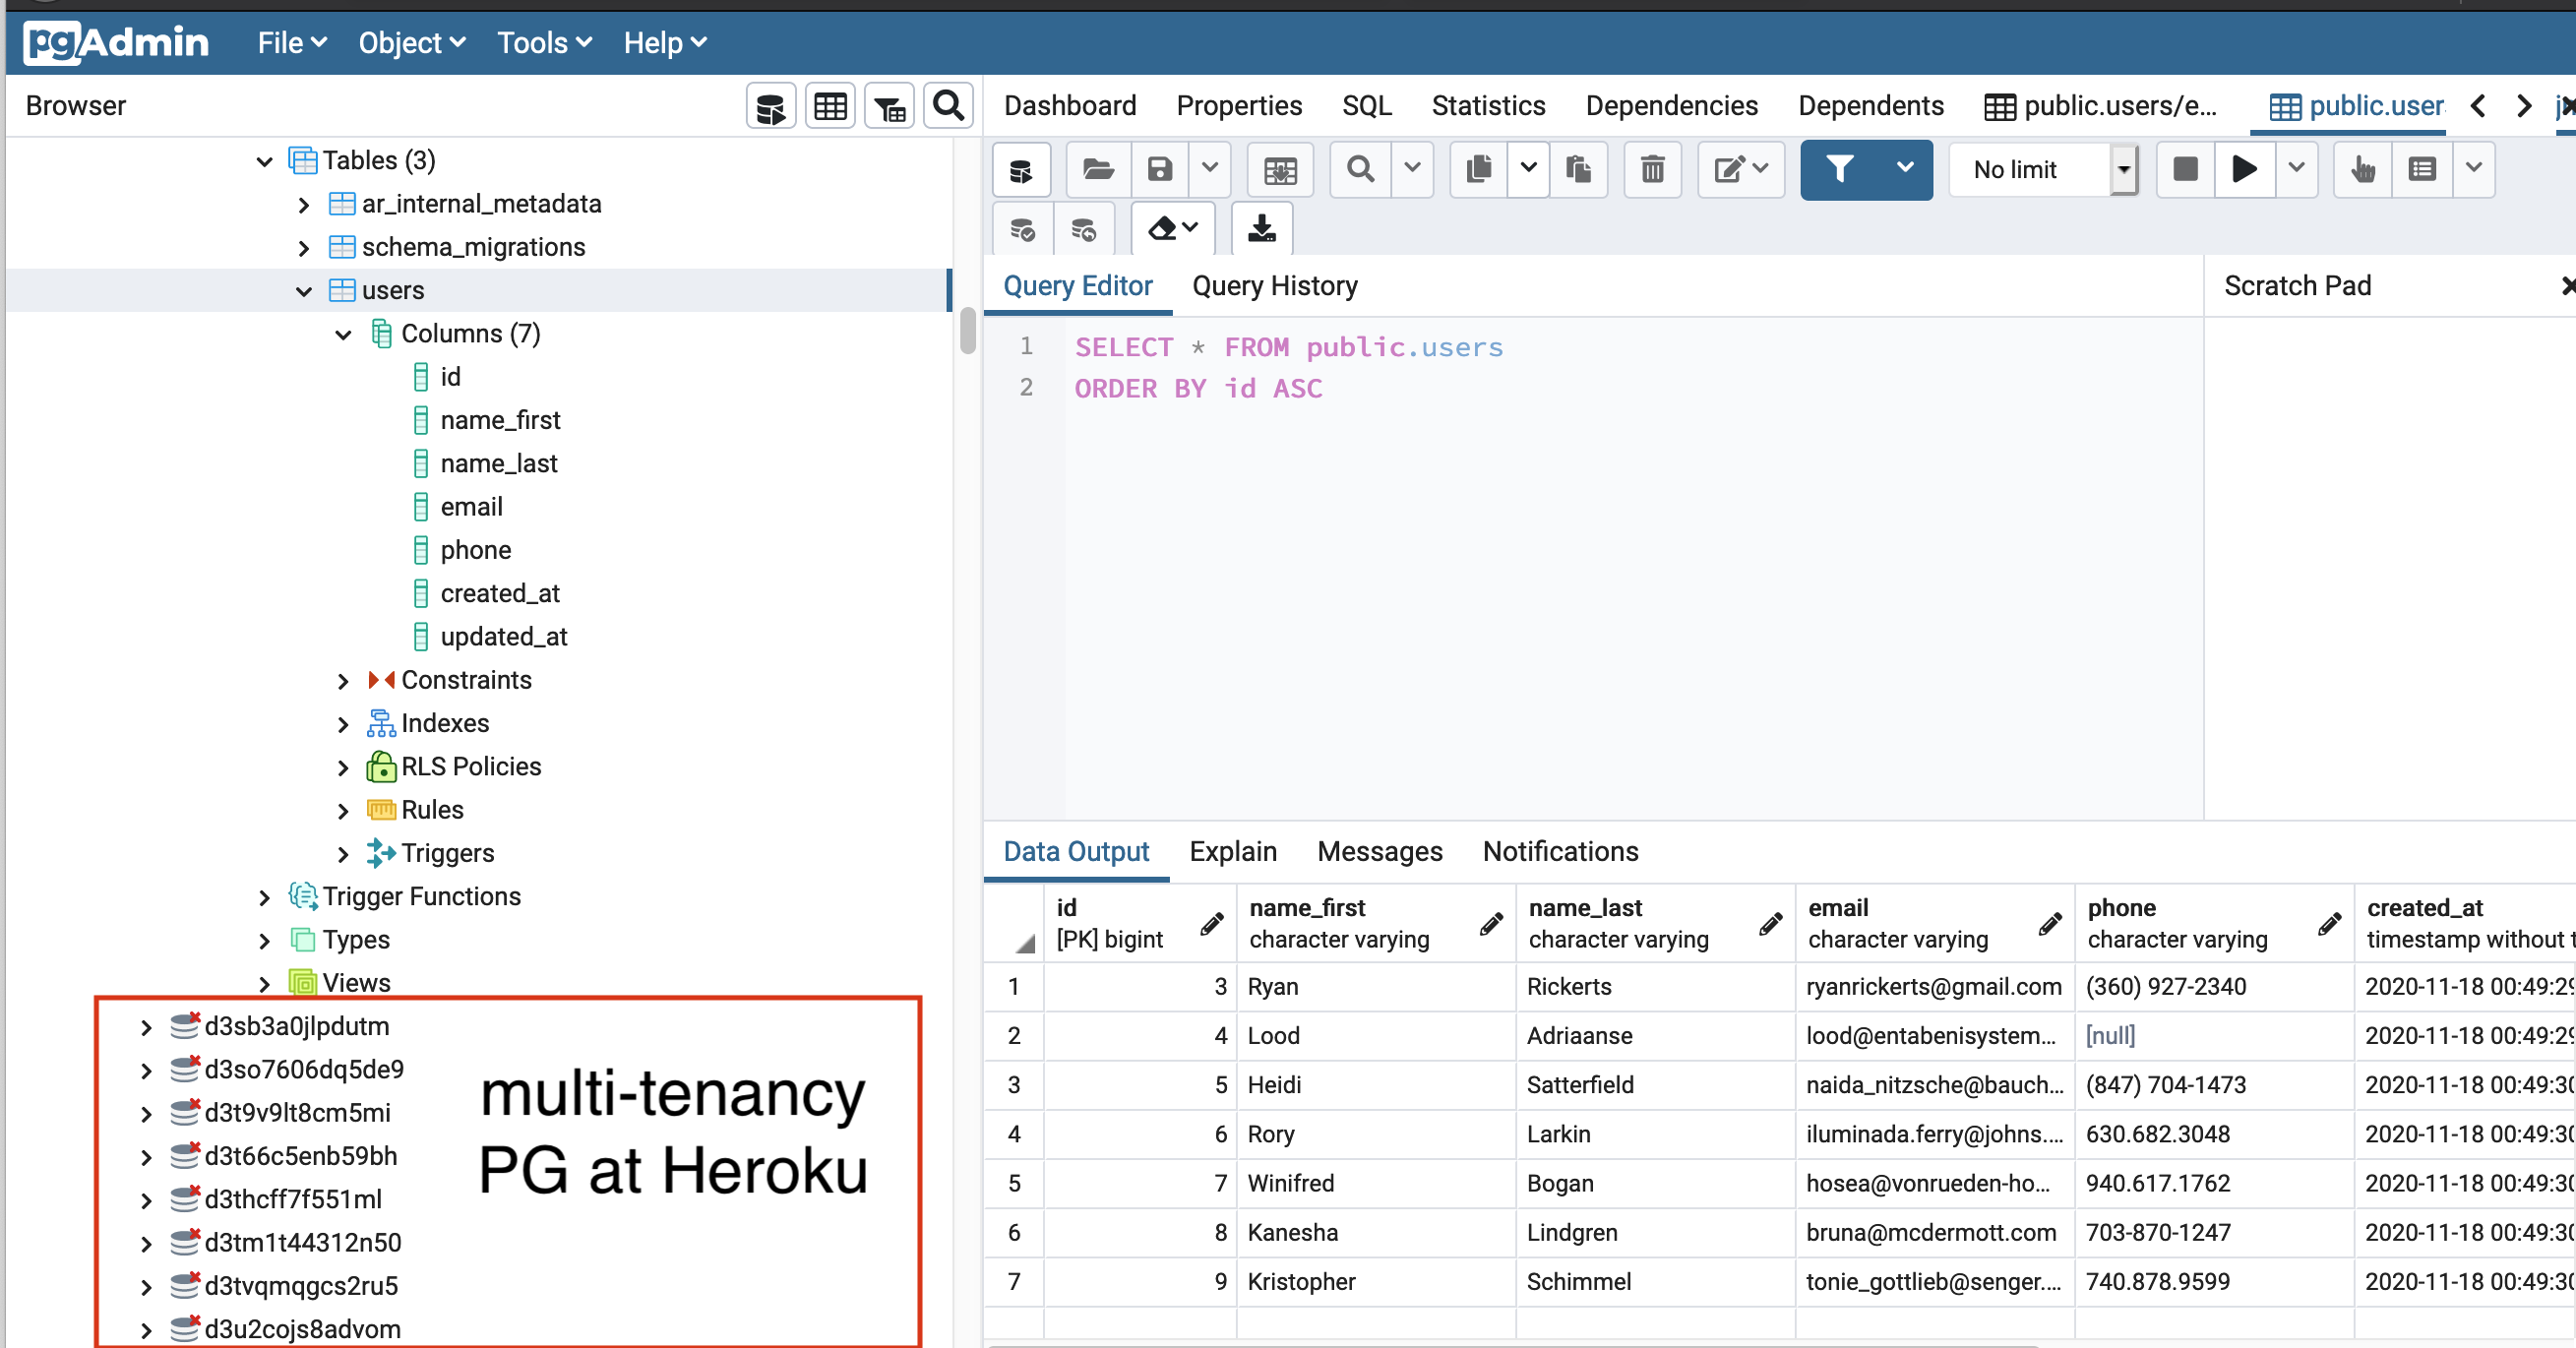Collapse the Columns (7) node
This screenshot has height=1348, width=2576.
tap(343, 334)
